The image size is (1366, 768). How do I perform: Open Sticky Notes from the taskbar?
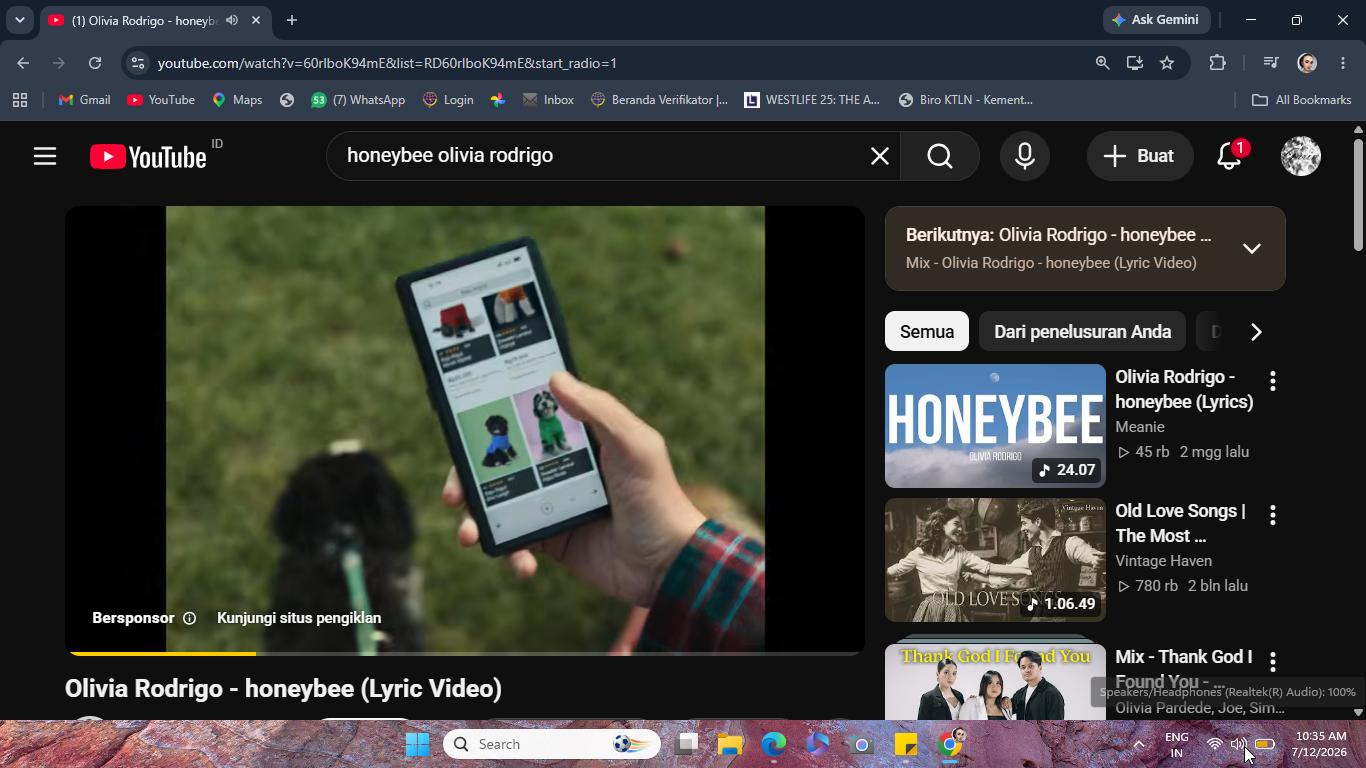click(906, 744)
